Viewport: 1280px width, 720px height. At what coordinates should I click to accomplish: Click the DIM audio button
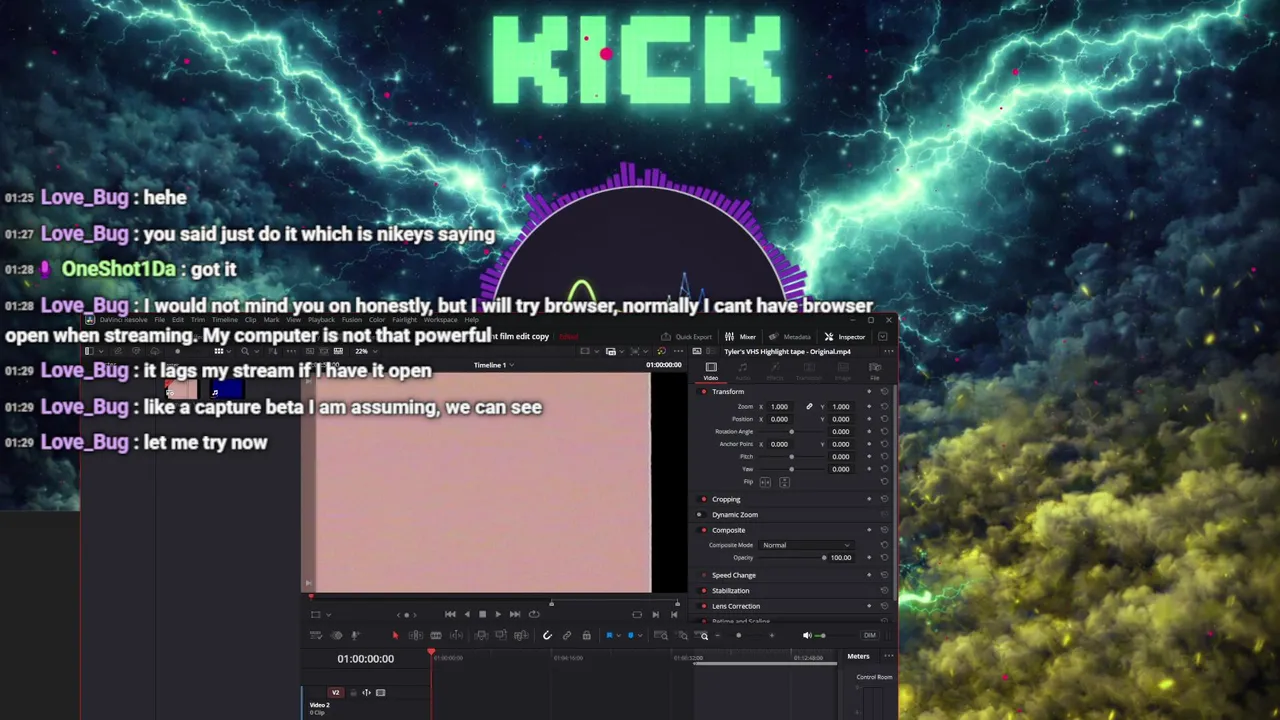[869, 635]
